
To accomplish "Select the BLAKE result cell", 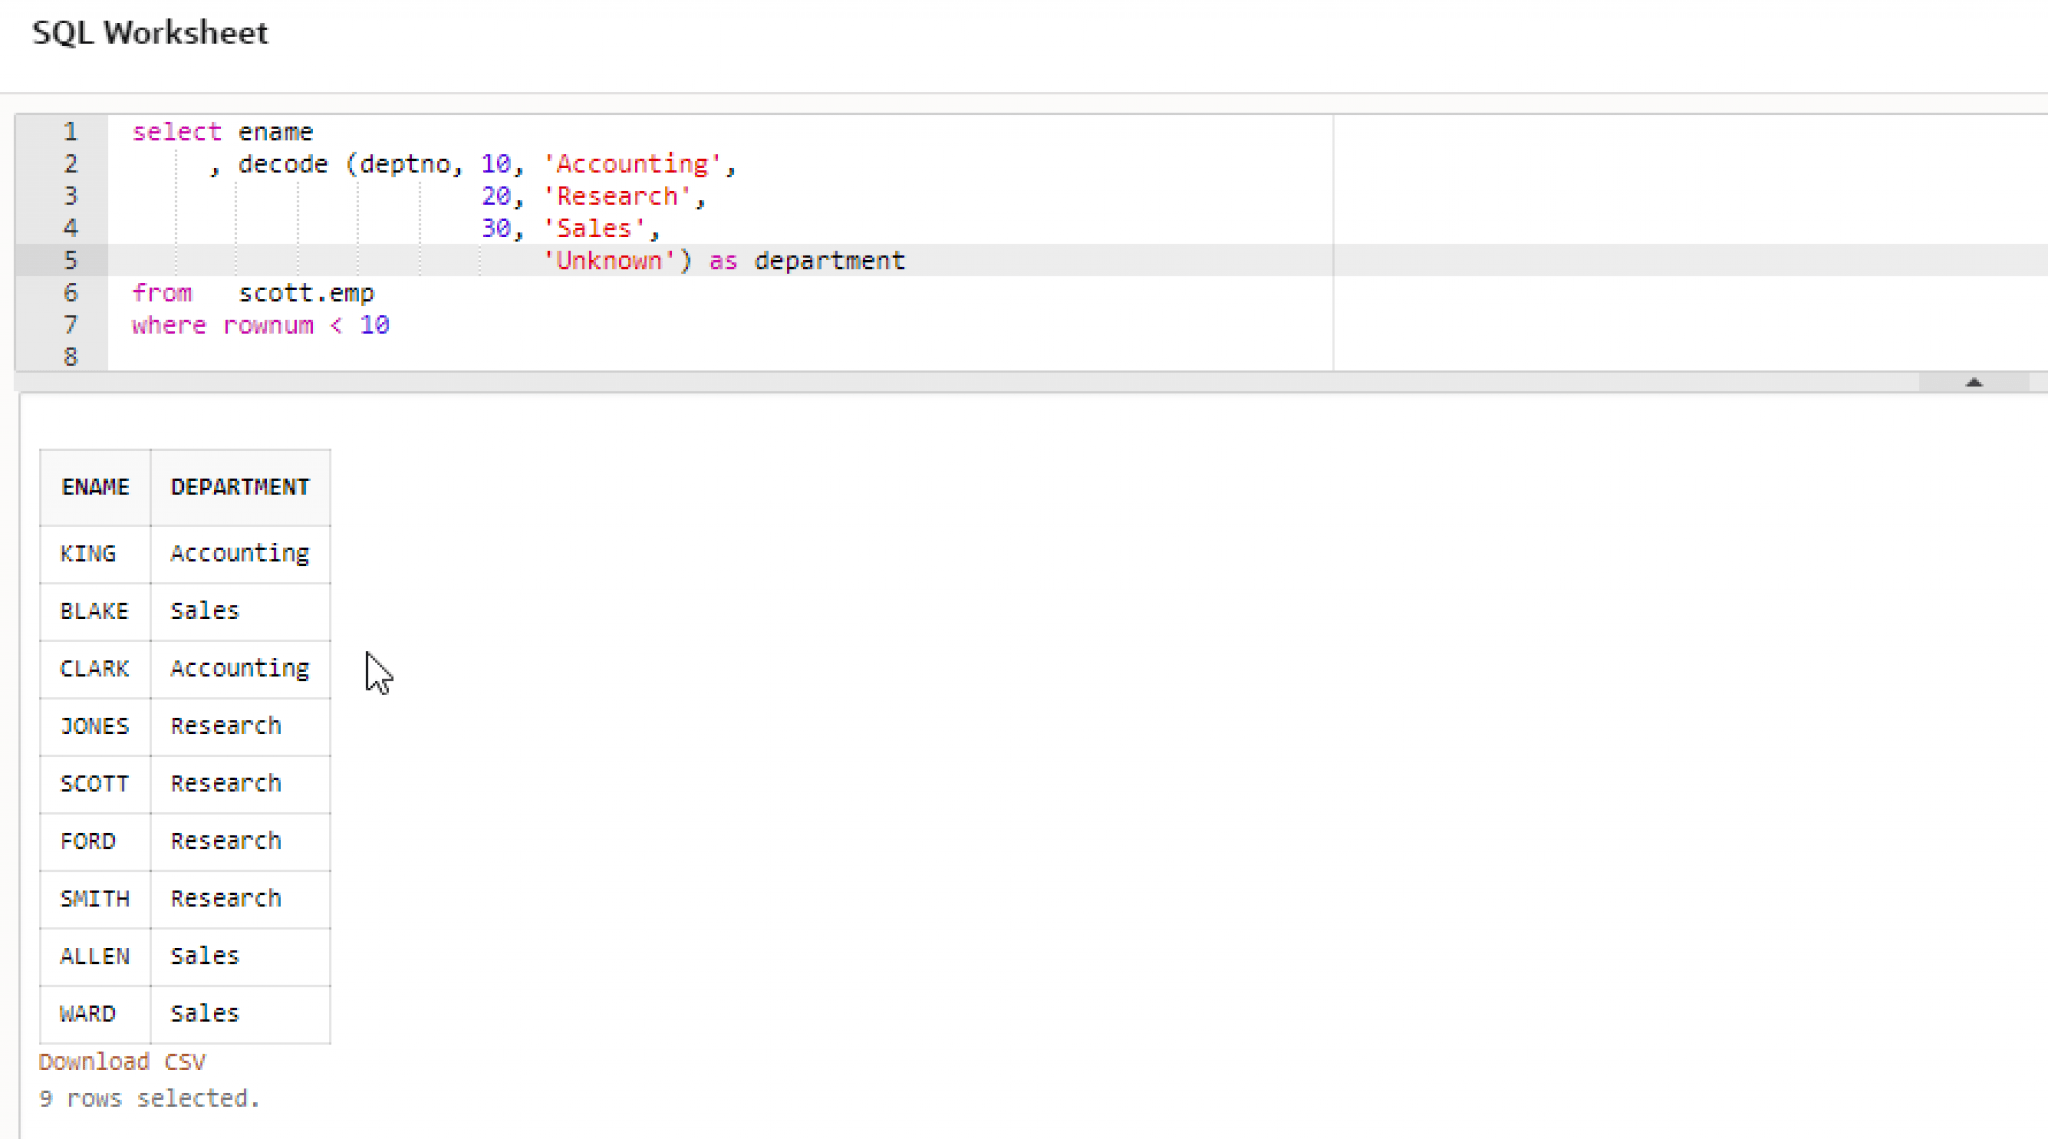I will coord(94,611).
